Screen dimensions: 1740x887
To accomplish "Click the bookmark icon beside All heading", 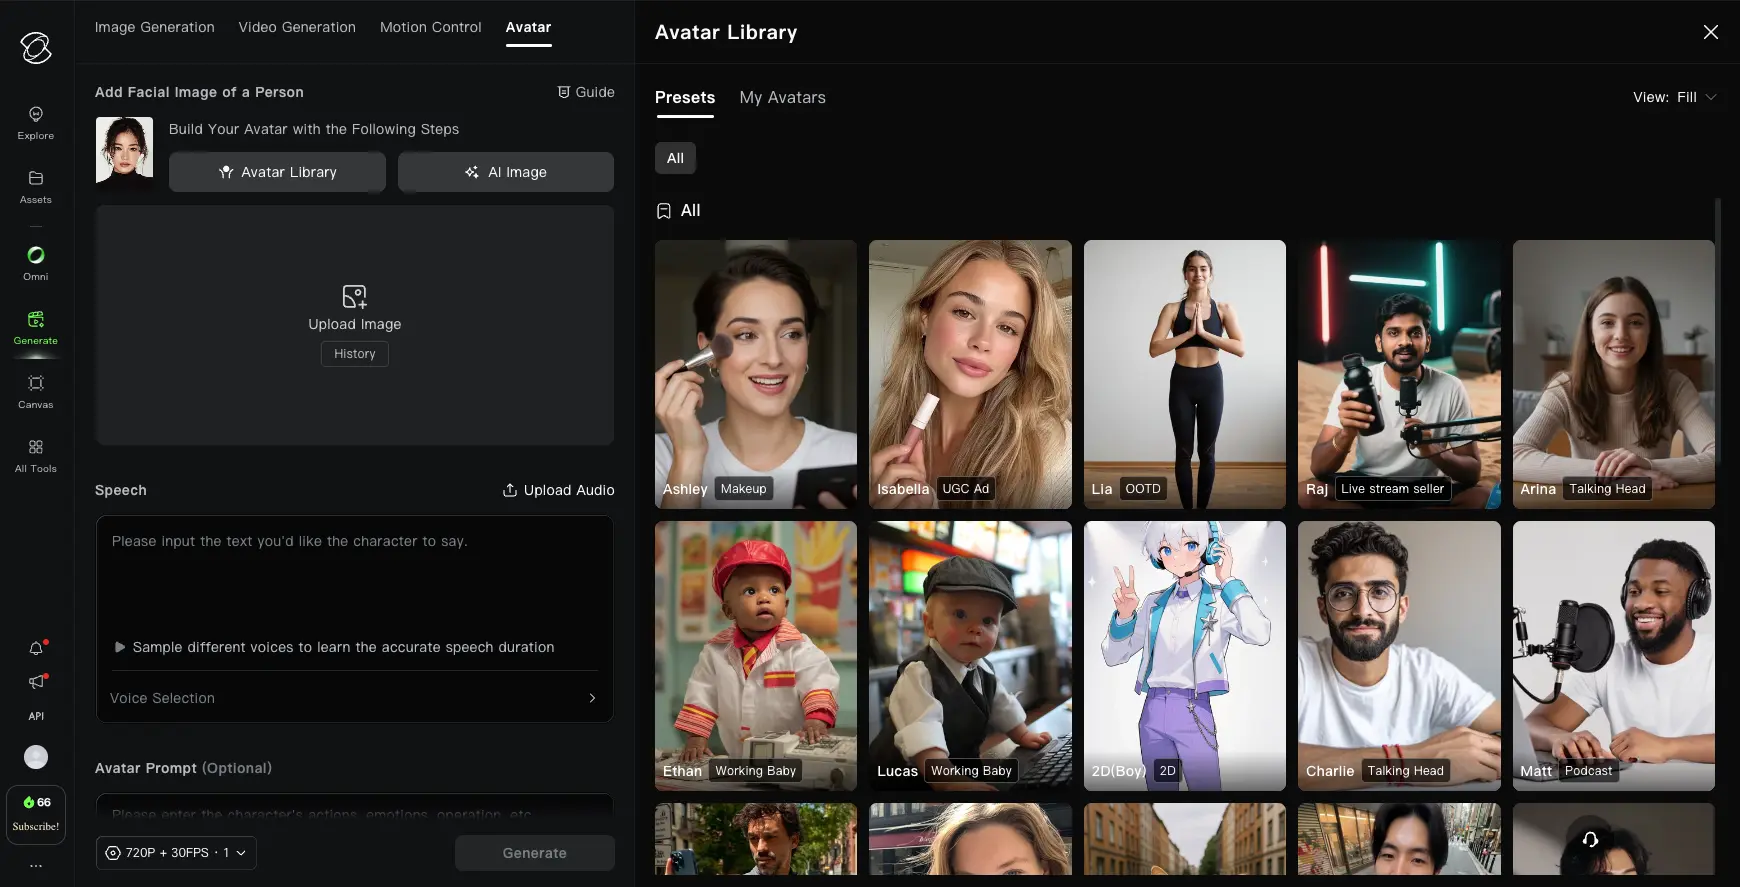I will tap(664, 211).
